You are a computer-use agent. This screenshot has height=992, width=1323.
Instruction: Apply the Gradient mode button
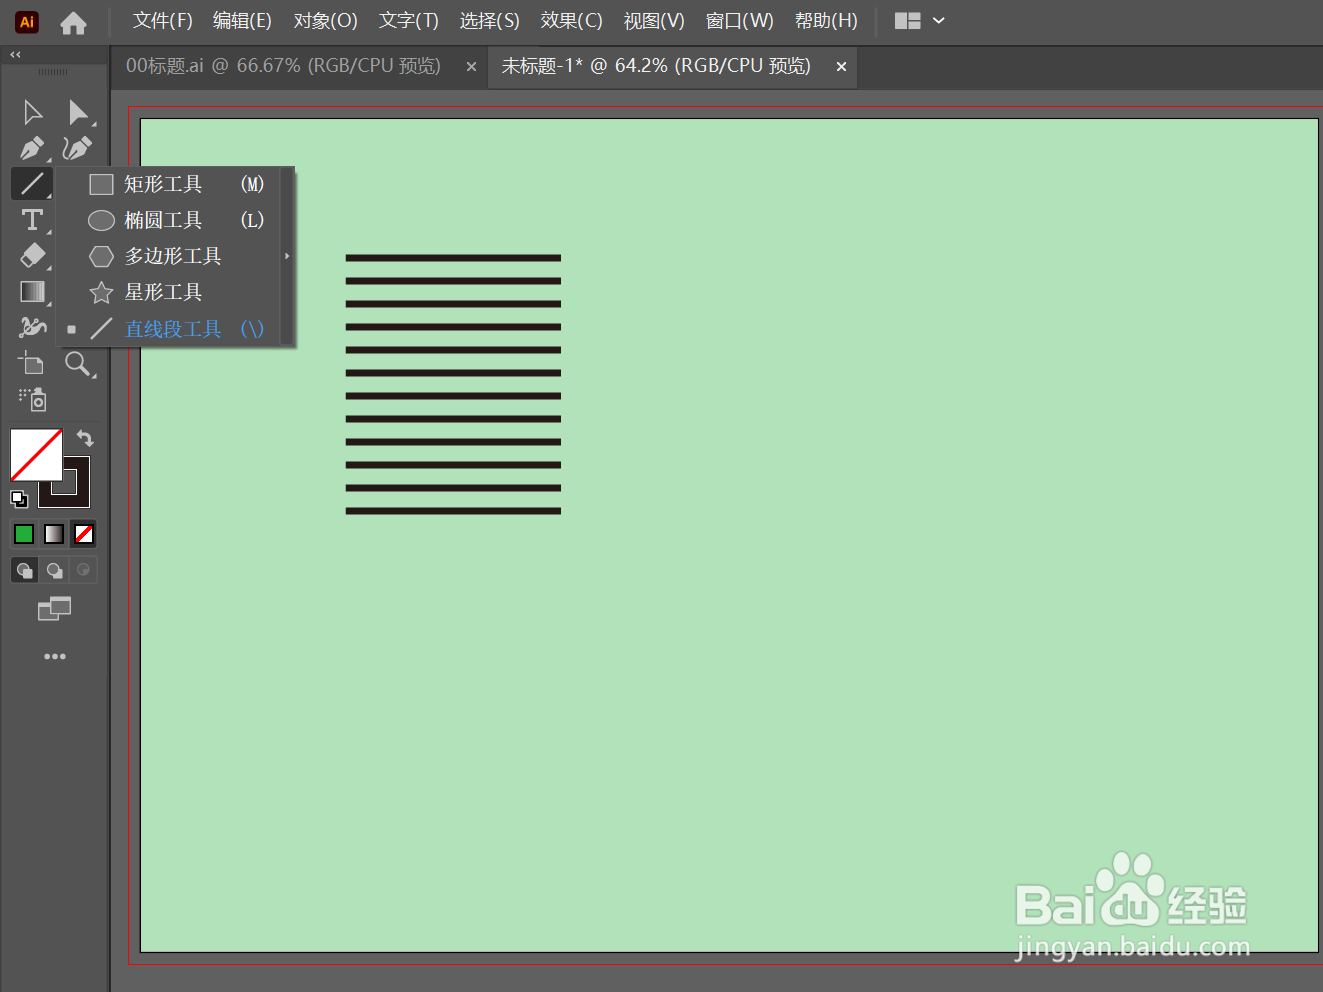54,534
